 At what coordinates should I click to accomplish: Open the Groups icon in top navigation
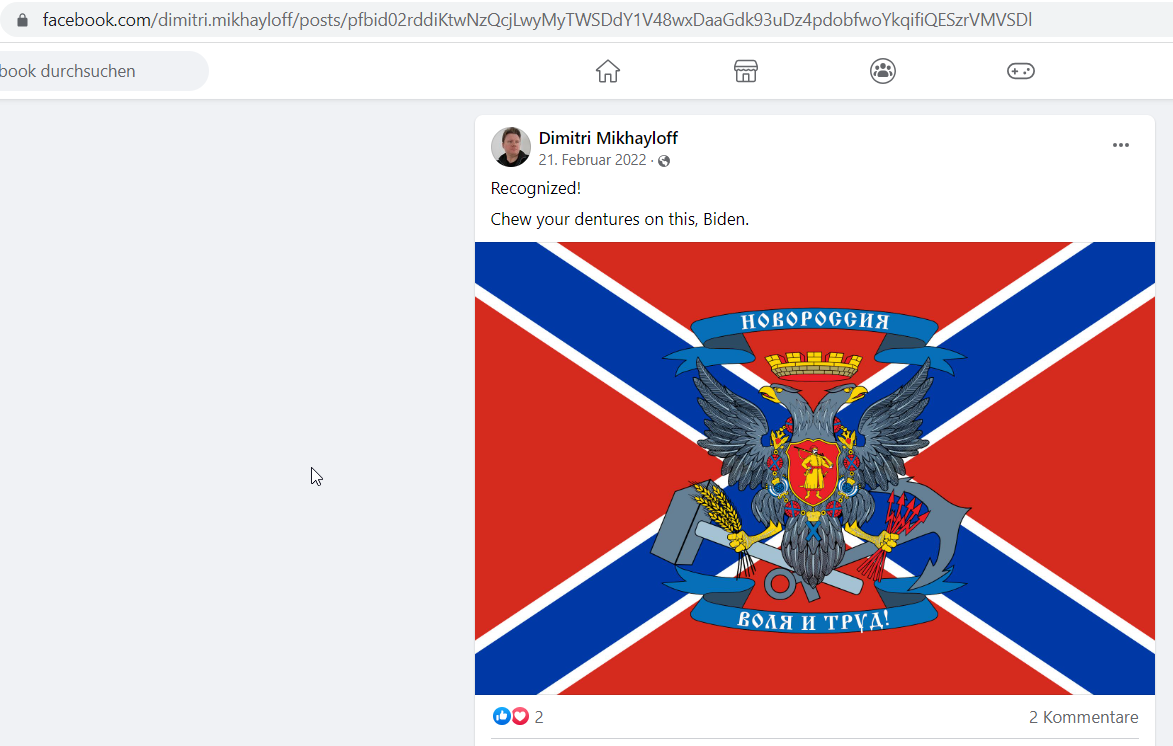pos(883,71)
